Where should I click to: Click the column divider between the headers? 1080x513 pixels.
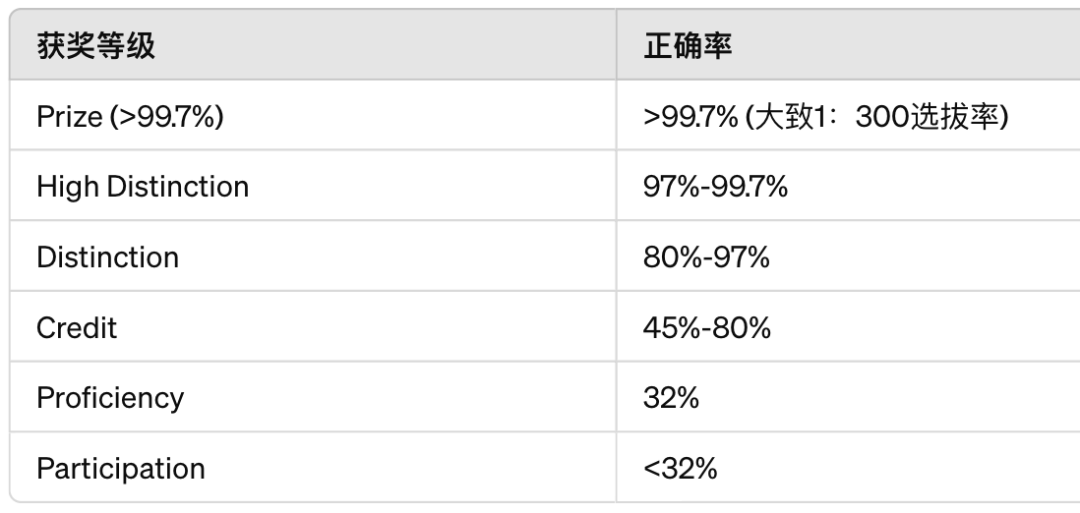pyautogui.click(x=616, y=46)
